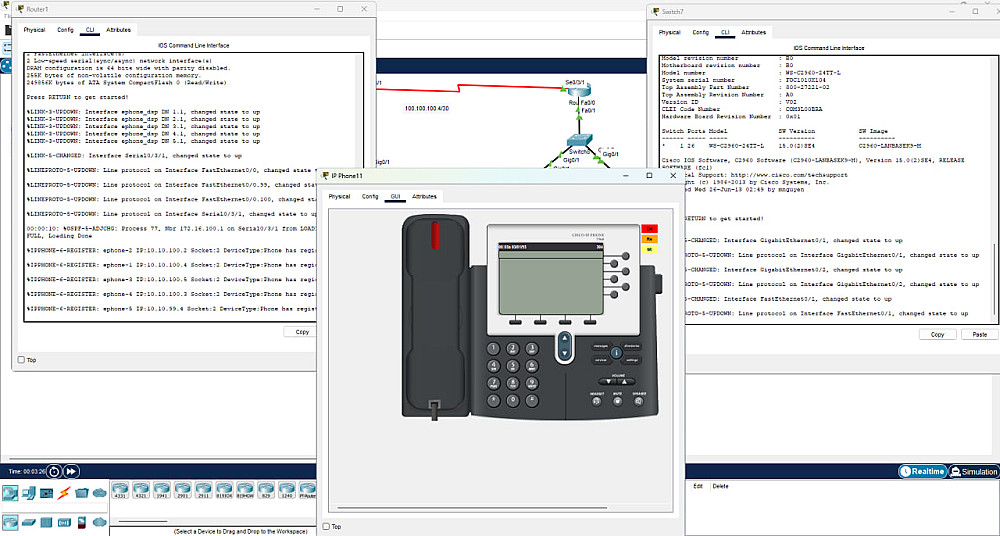Select the Miscellaneous folder category icon
1000x536 pixels.
coord(82,493)
